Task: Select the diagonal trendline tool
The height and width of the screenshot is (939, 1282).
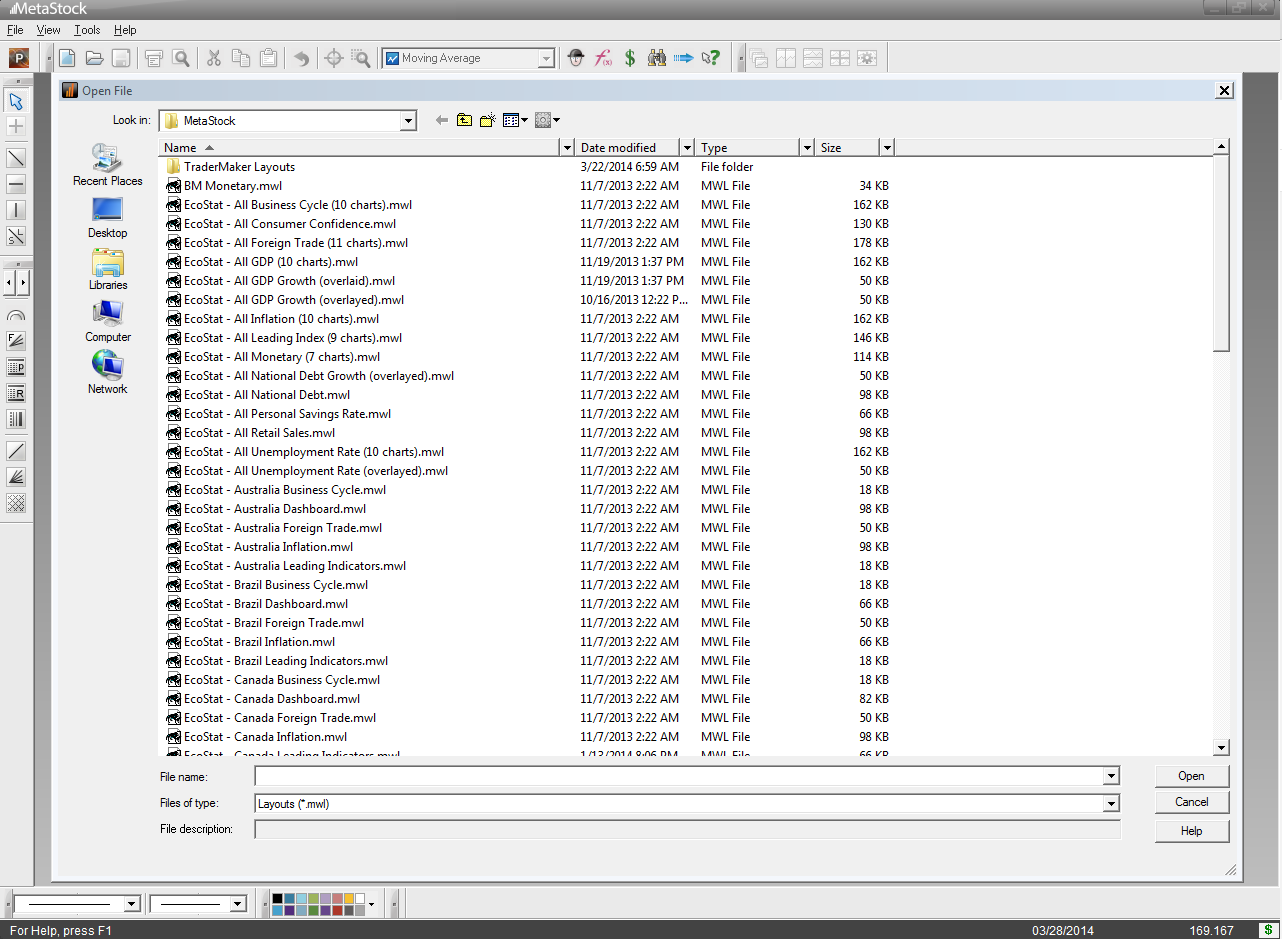Action: click(16, 158)
